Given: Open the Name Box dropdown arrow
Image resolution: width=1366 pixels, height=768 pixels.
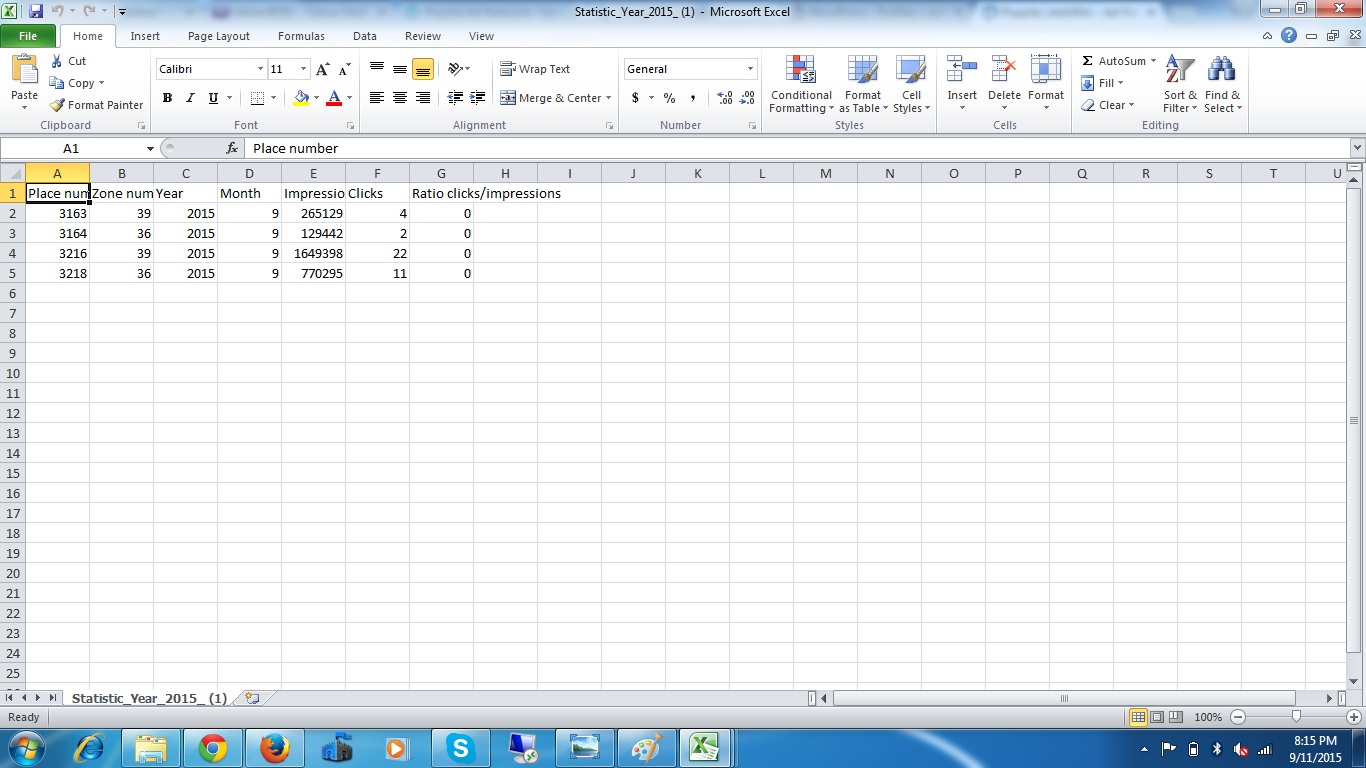Looking at the screenshot, I should pos(150,148).
